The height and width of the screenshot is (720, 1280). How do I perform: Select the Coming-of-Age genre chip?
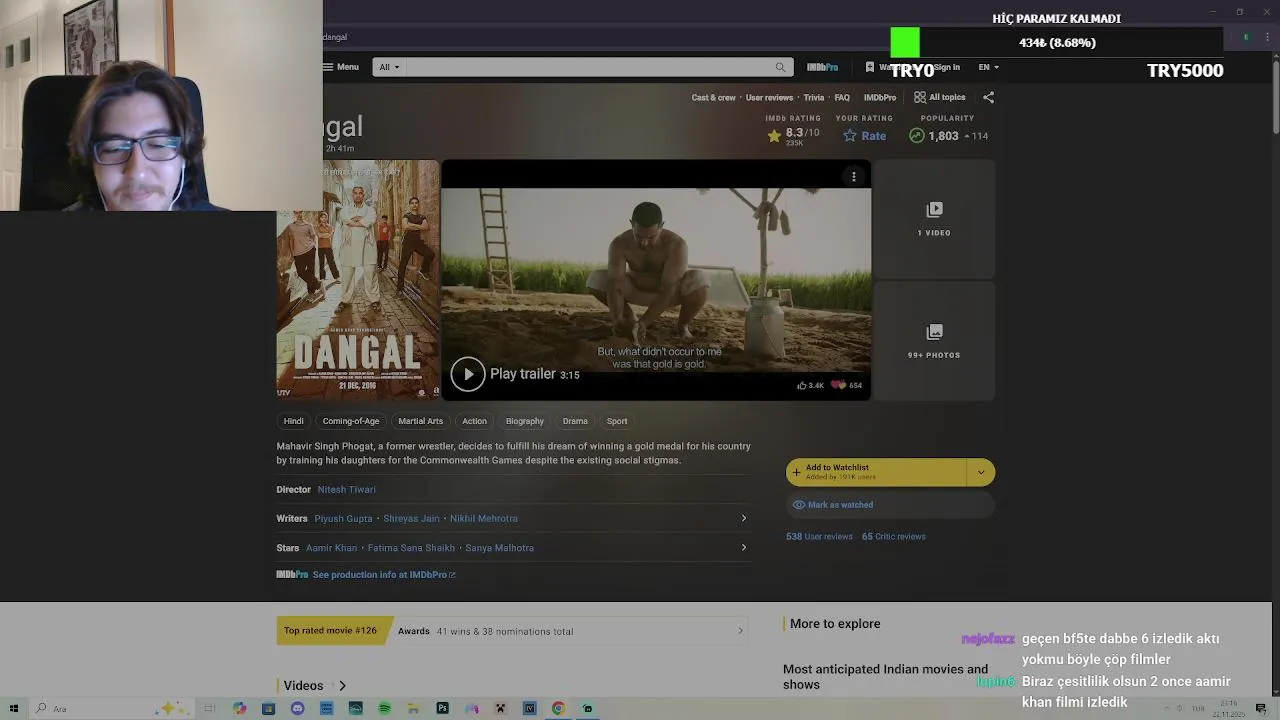pos(351,421)
